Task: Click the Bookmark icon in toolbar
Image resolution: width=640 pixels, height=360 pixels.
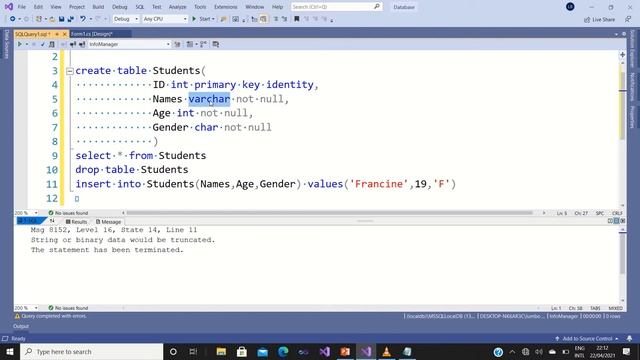Action: tap(297, 19)
